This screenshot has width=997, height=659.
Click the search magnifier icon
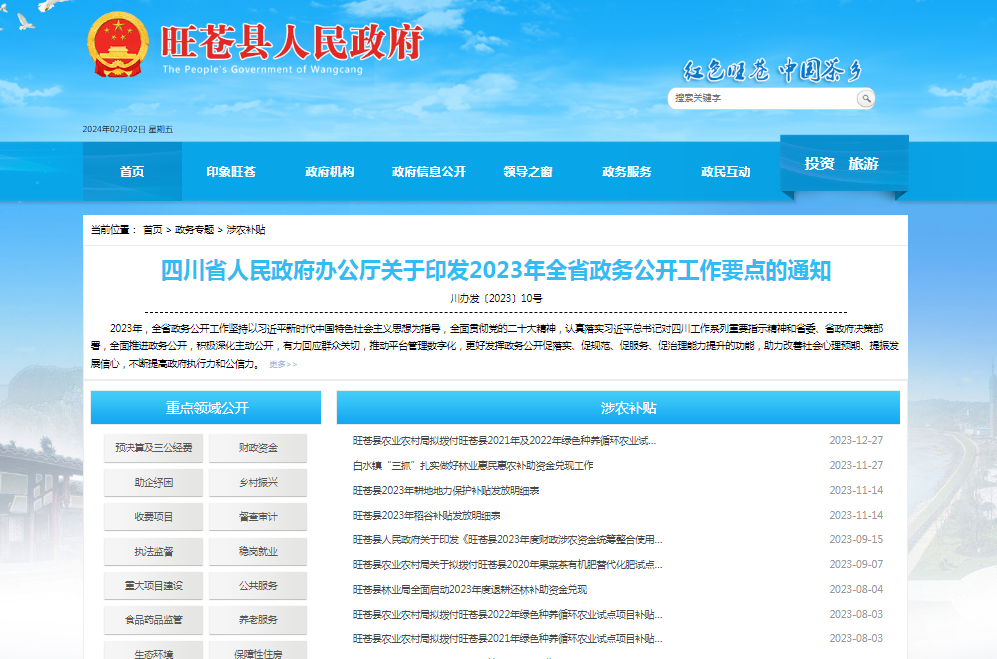[x=865, y=98]
